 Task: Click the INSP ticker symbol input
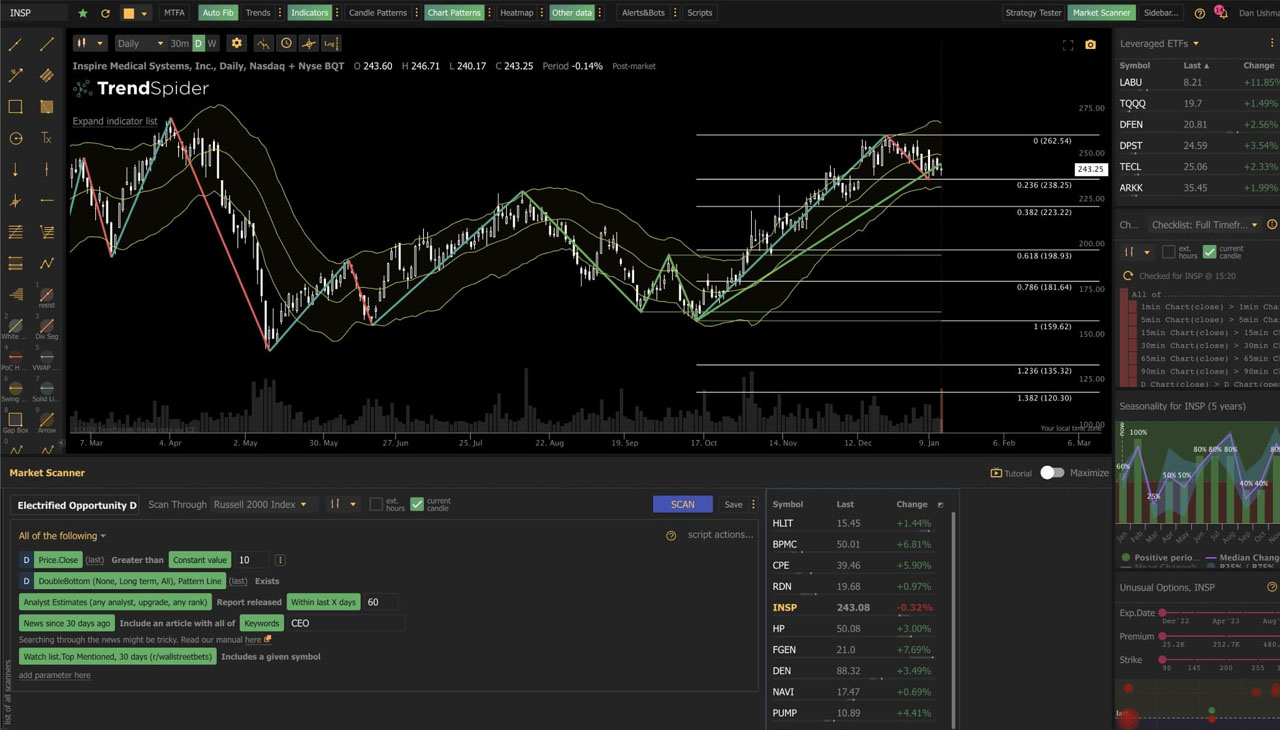point(35,13)
